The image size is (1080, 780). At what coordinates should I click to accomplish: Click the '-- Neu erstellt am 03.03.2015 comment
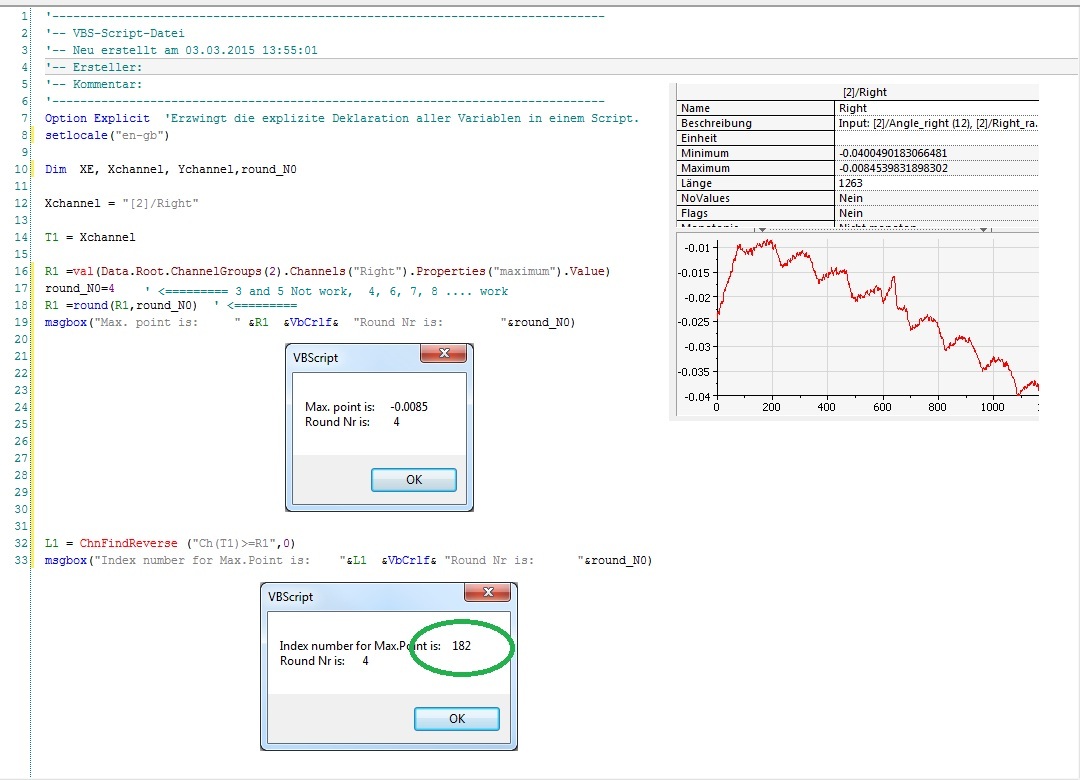point(181,50)
